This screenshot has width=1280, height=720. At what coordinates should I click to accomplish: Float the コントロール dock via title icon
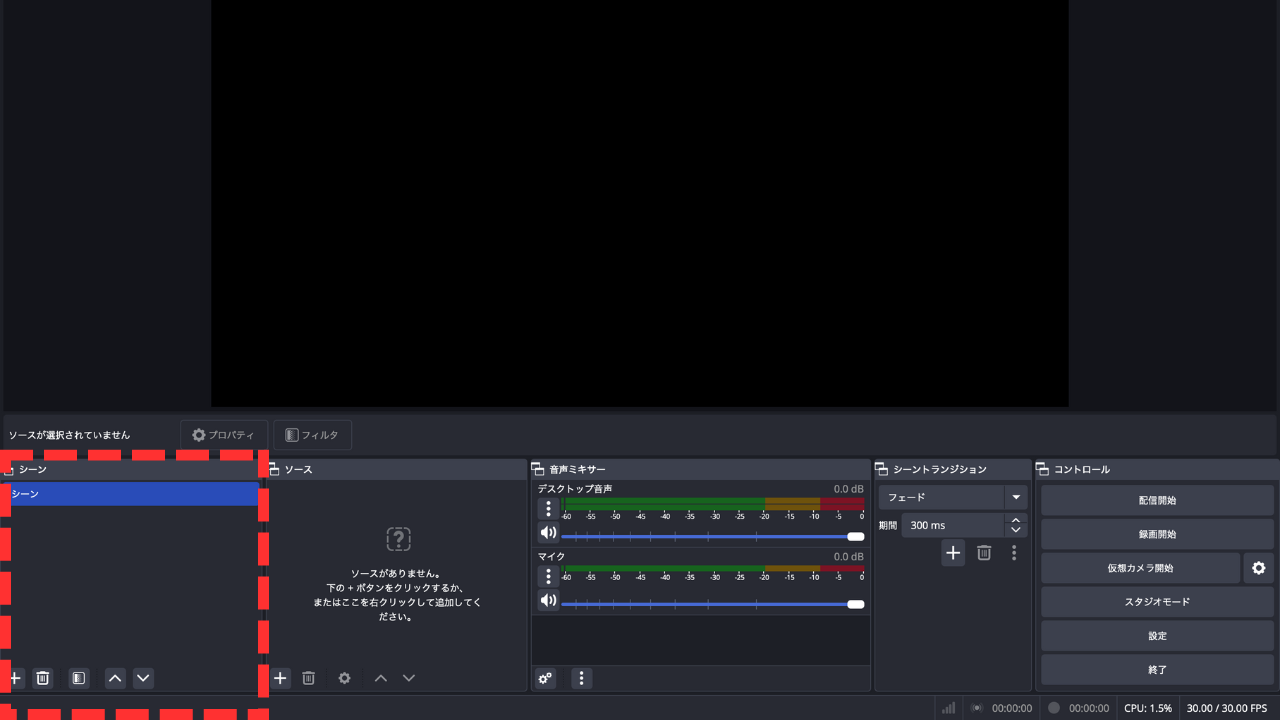click(x=1043, y=469)
